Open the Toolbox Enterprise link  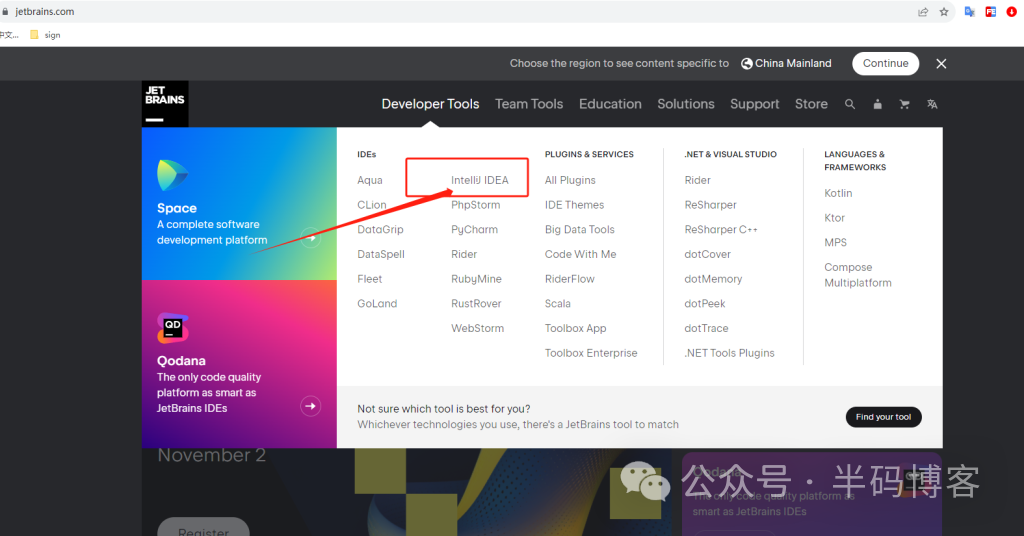[591, 353]
